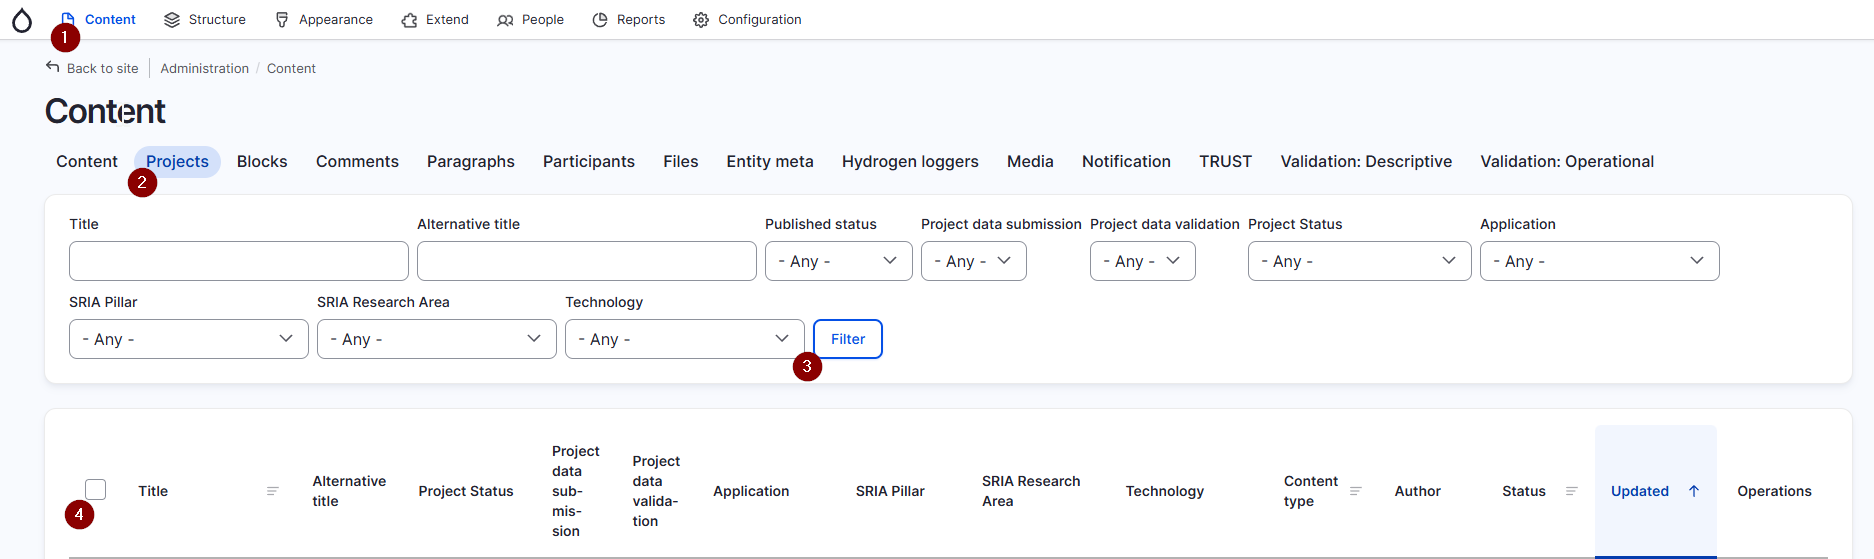The width and height of the screenshot is (1874, 559).
Task: Open the Hydrogen loggers tab
Action: pyautogui.click(x=910, y=161)
